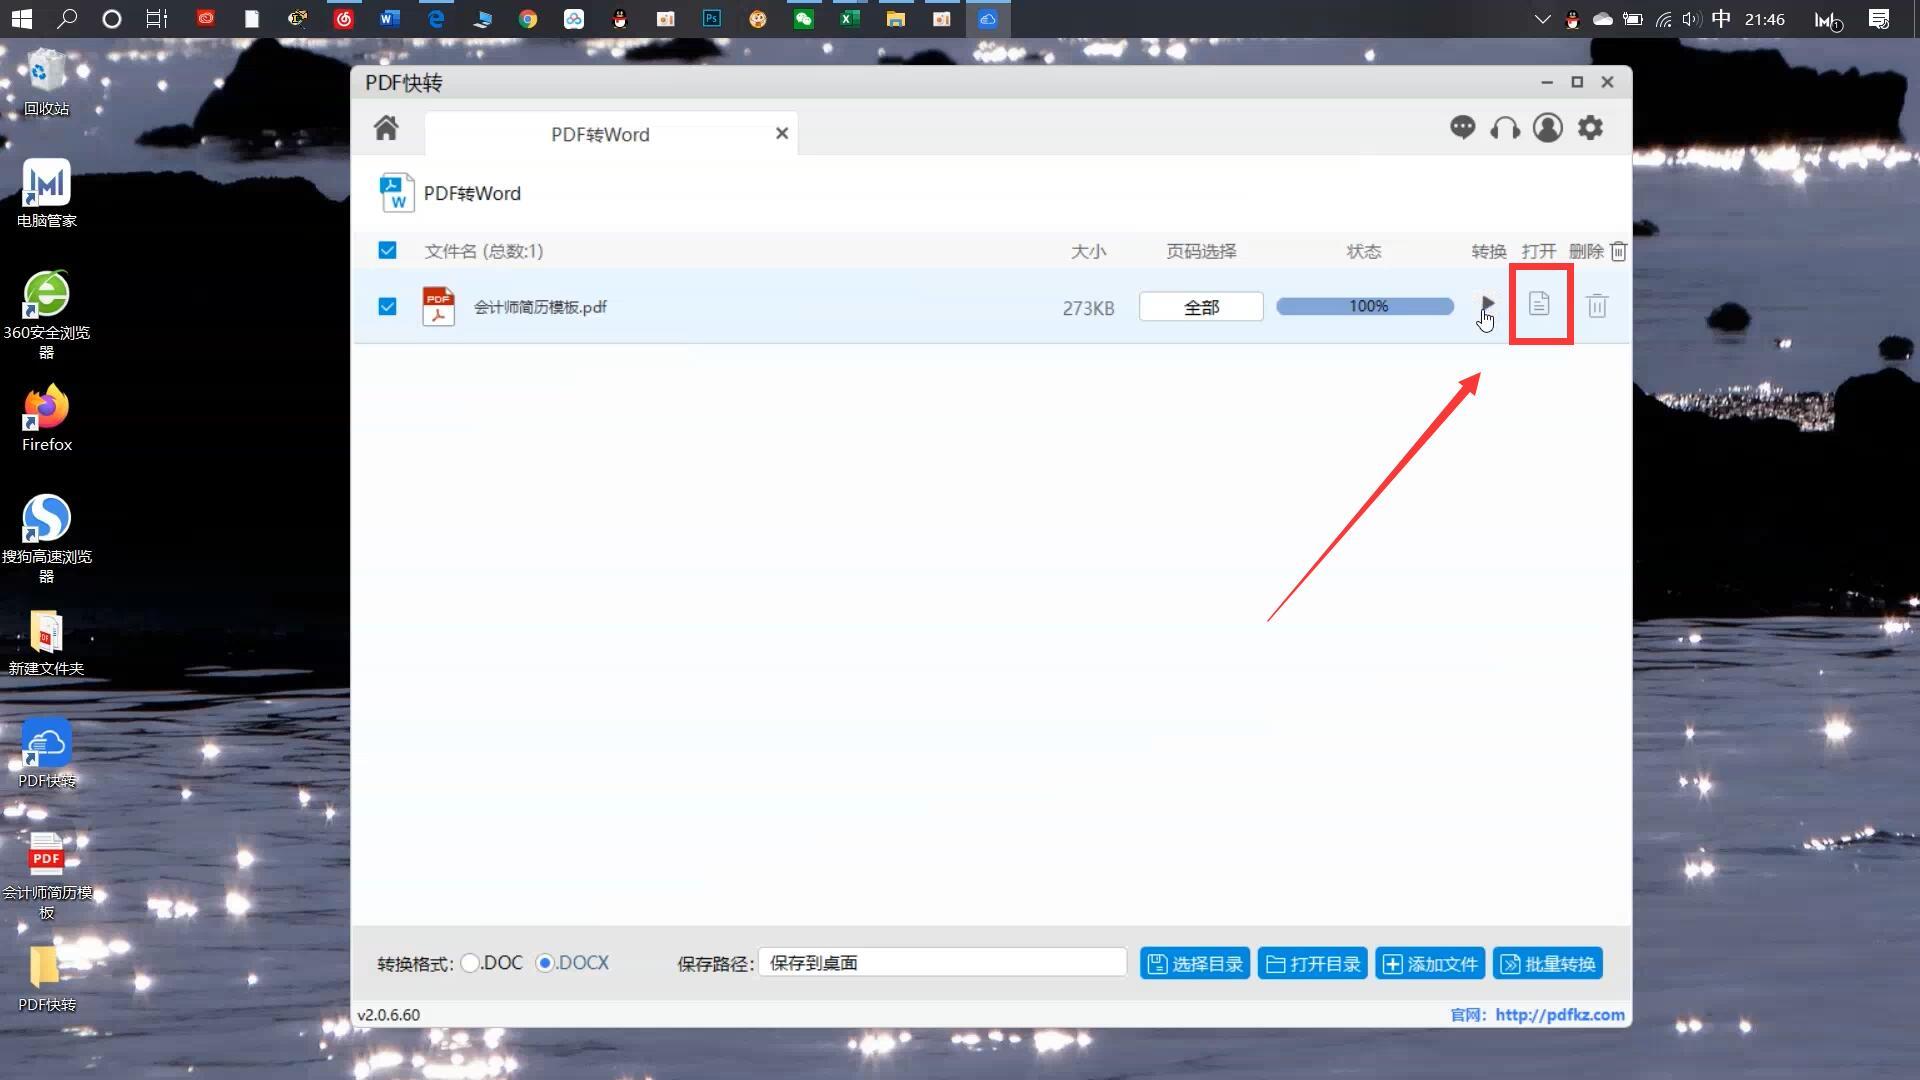Select the .DOC output format
The width and height of the screenshot is (1920, 1080).
click(469, 963)
